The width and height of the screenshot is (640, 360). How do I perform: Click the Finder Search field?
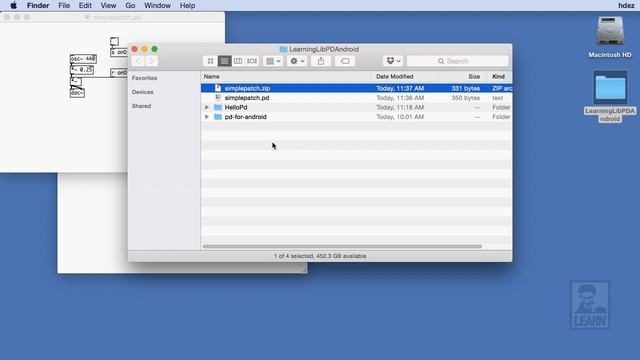click(x=458, y=61)
